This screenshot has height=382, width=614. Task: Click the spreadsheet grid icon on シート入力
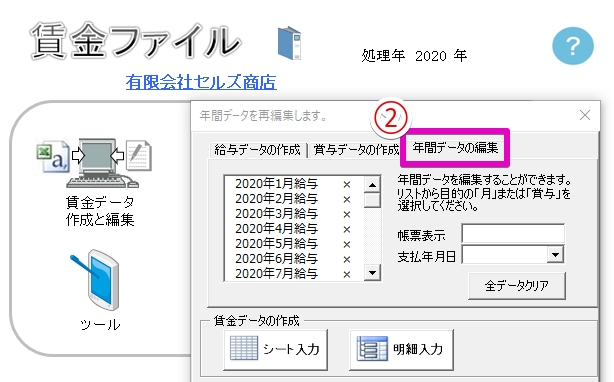click(x=244, y=348)
